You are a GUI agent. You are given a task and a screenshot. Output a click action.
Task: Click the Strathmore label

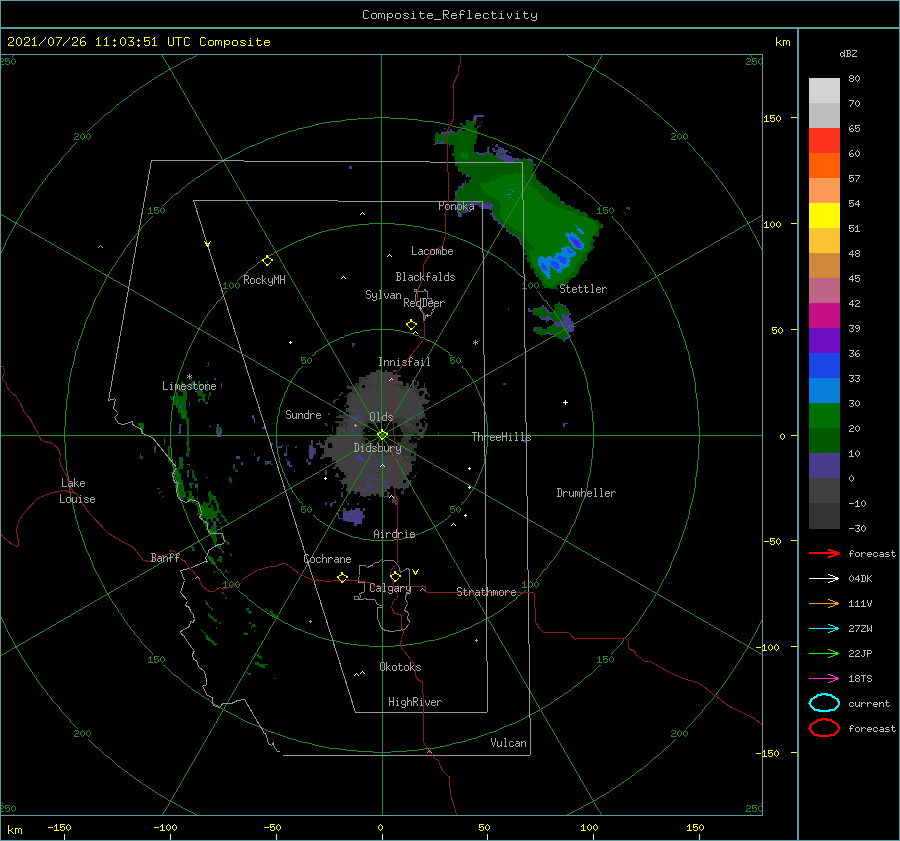point(486,592)
